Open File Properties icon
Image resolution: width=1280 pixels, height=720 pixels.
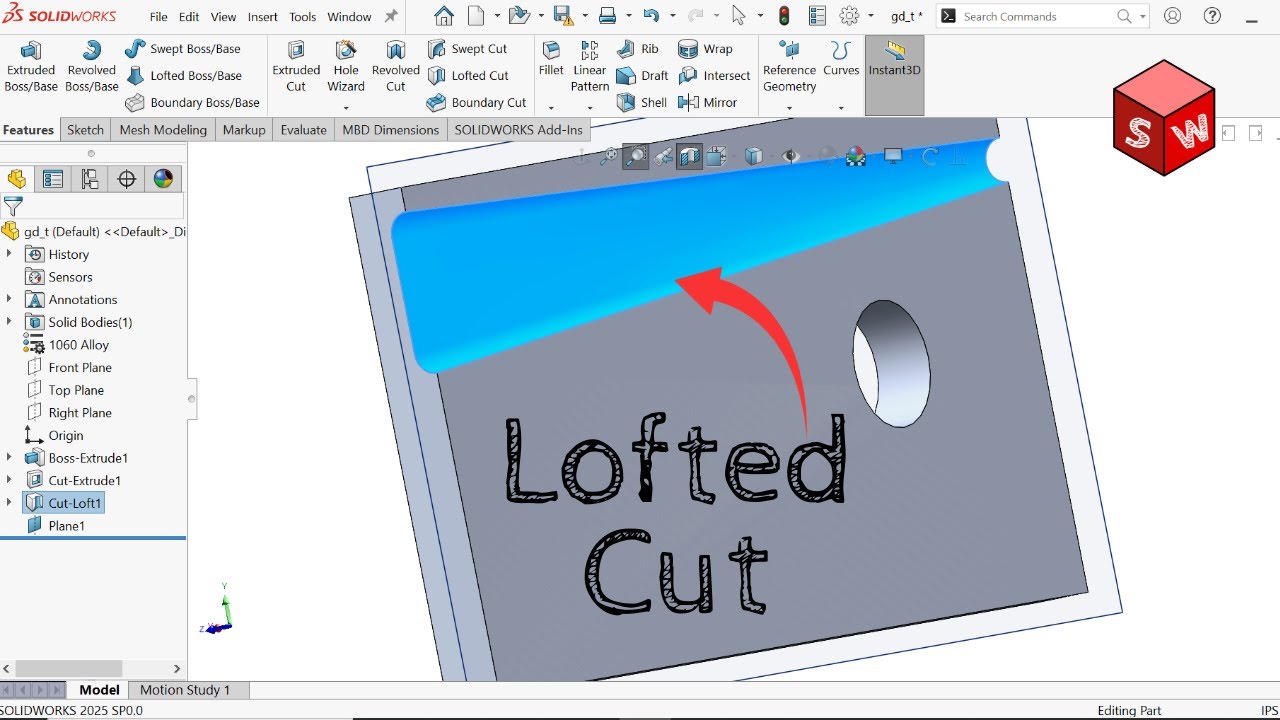[817, 16]
